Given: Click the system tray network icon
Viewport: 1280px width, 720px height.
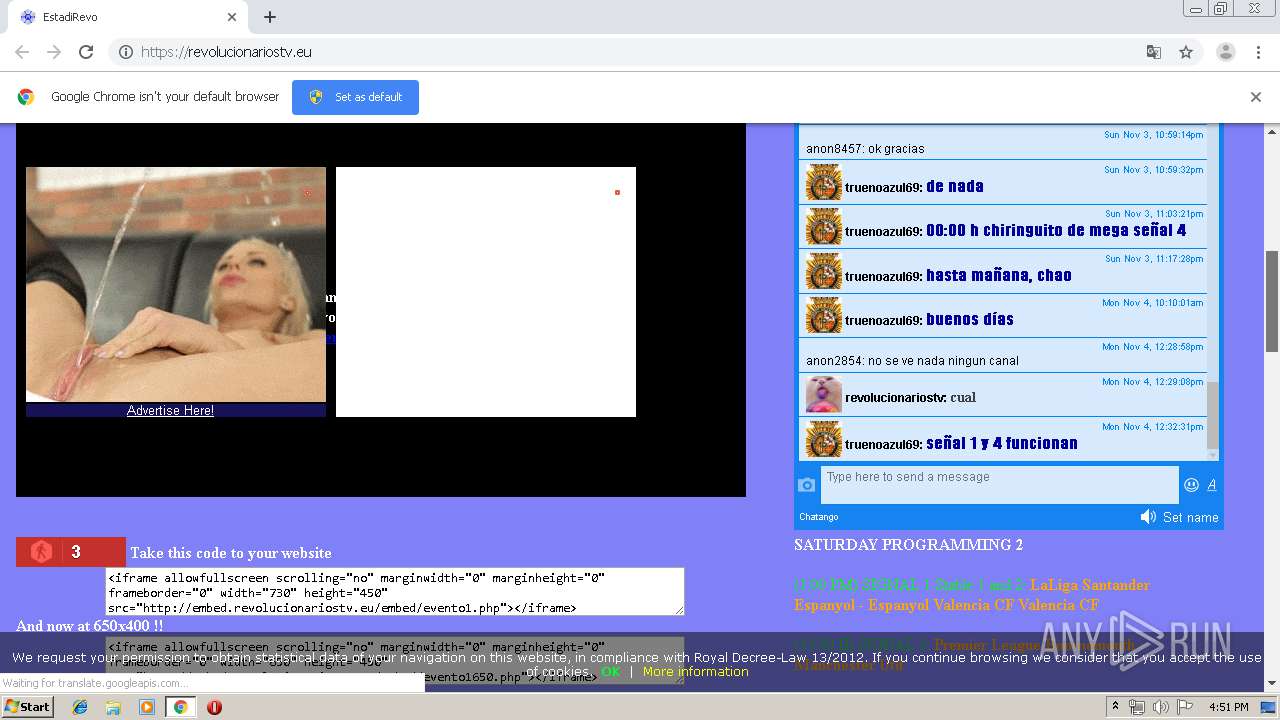Looking at the screenshot, I should 1137,707.
